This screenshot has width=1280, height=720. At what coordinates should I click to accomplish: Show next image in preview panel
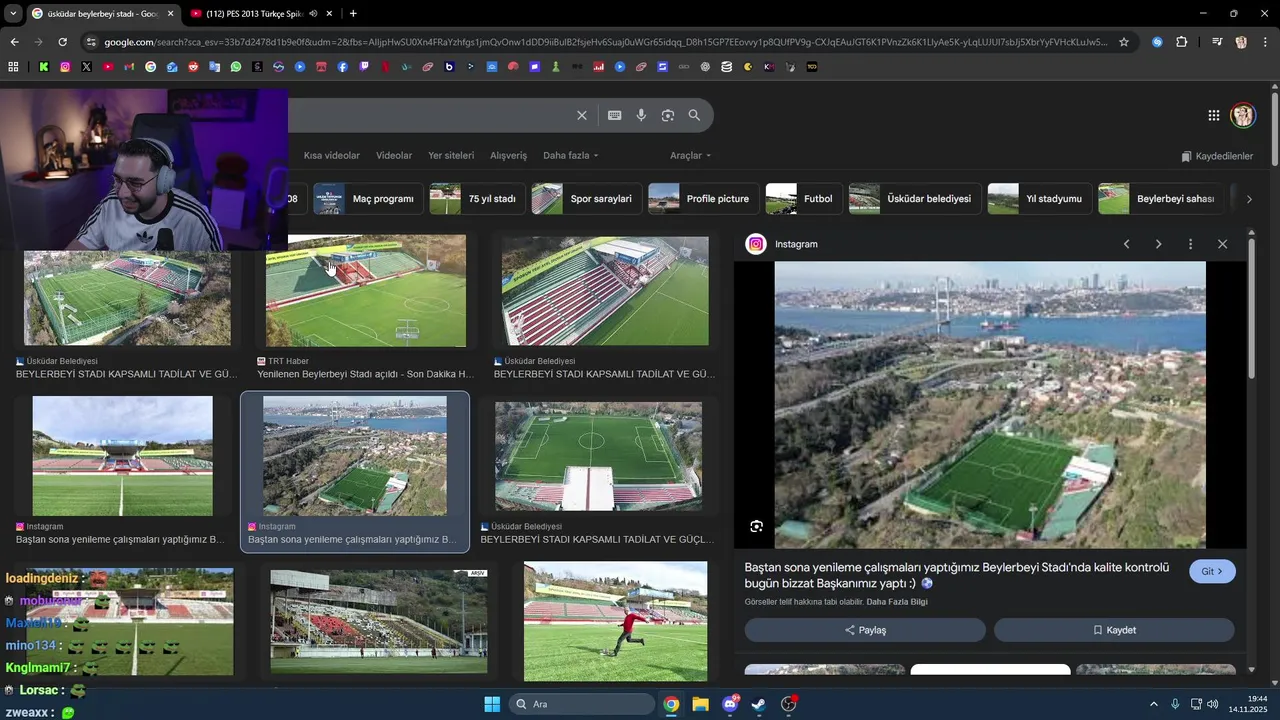click(x=1158, y=244)
